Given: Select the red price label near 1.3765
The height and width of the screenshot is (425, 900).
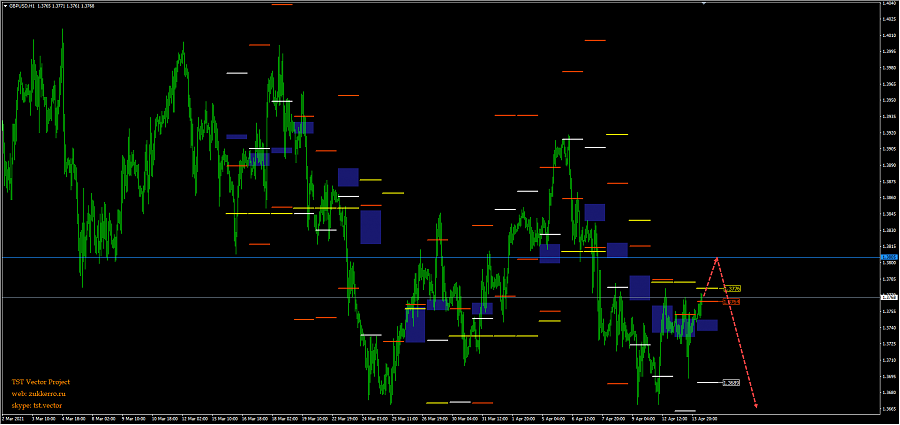Looking at the screenshot, I should coord(733,301).
